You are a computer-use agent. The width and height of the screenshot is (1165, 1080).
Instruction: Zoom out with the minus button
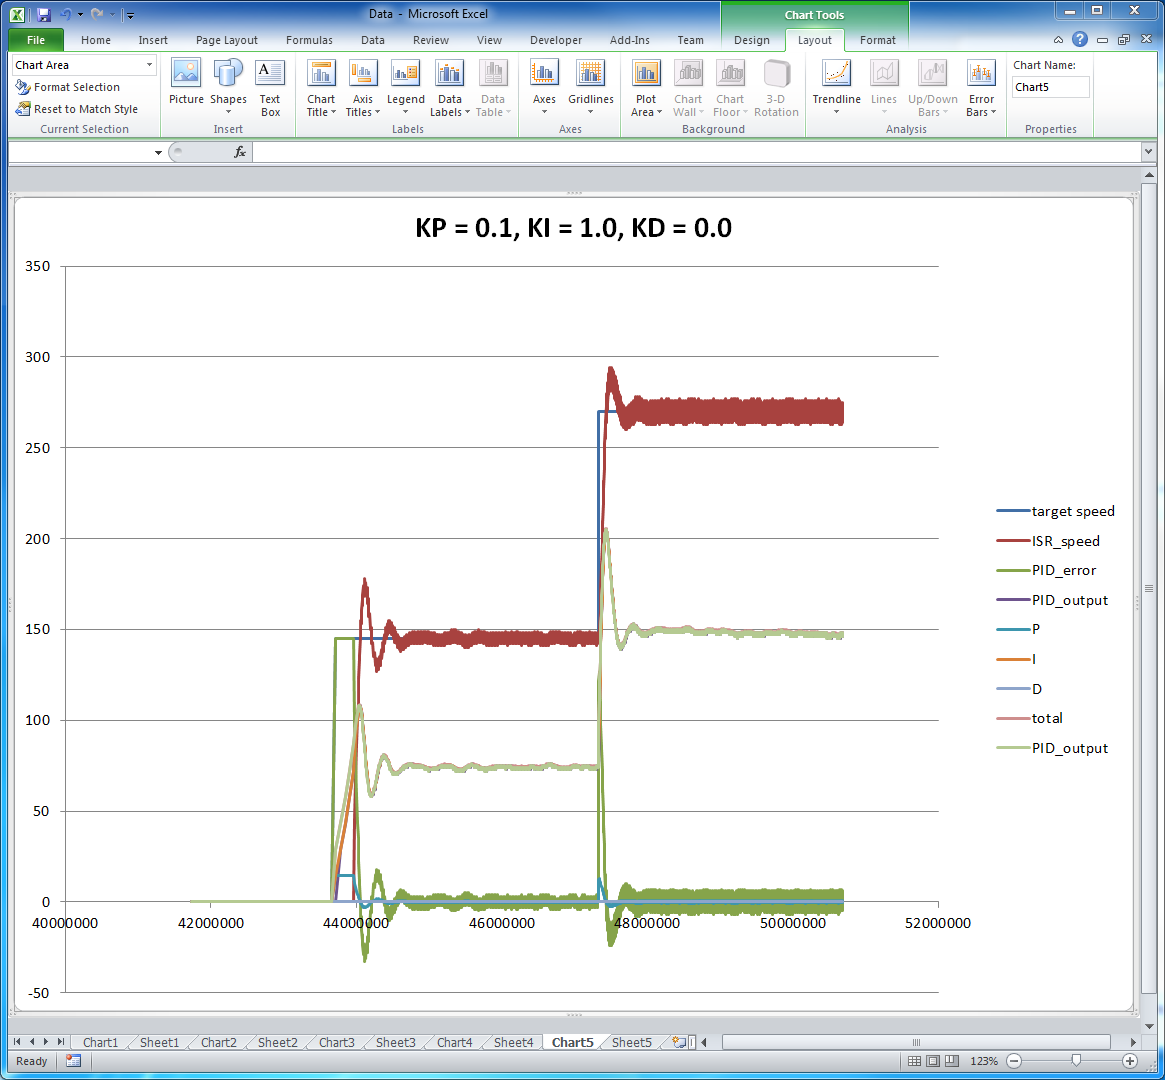(x=1014, y=1061)
